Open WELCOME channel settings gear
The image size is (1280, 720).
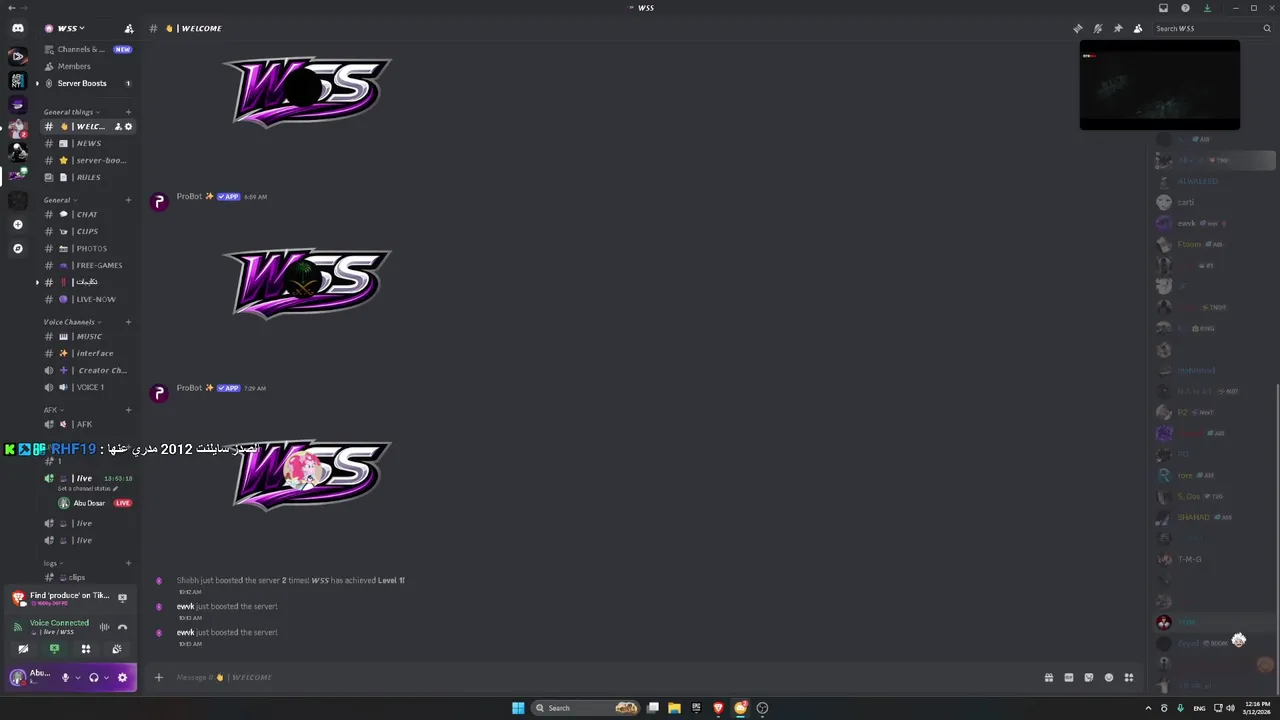(x=128, y=127)
